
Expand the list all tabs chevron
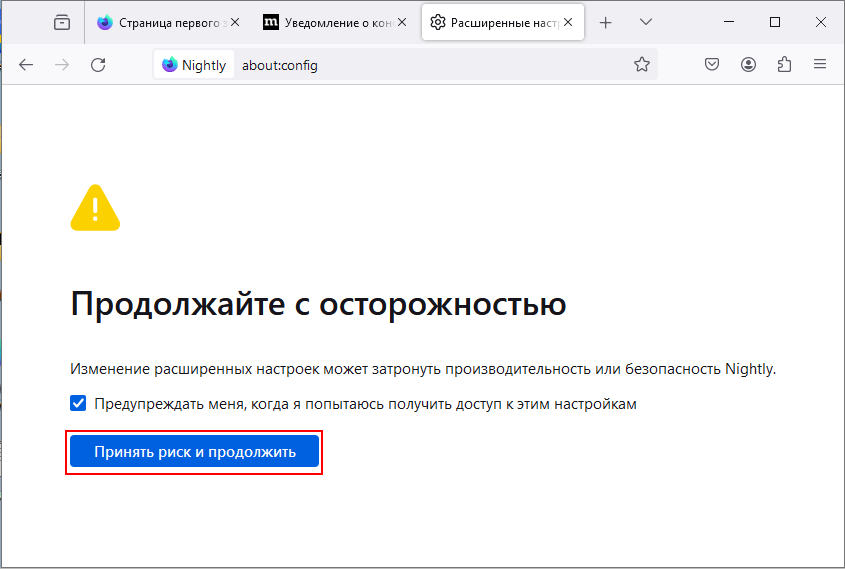(646, 23)
